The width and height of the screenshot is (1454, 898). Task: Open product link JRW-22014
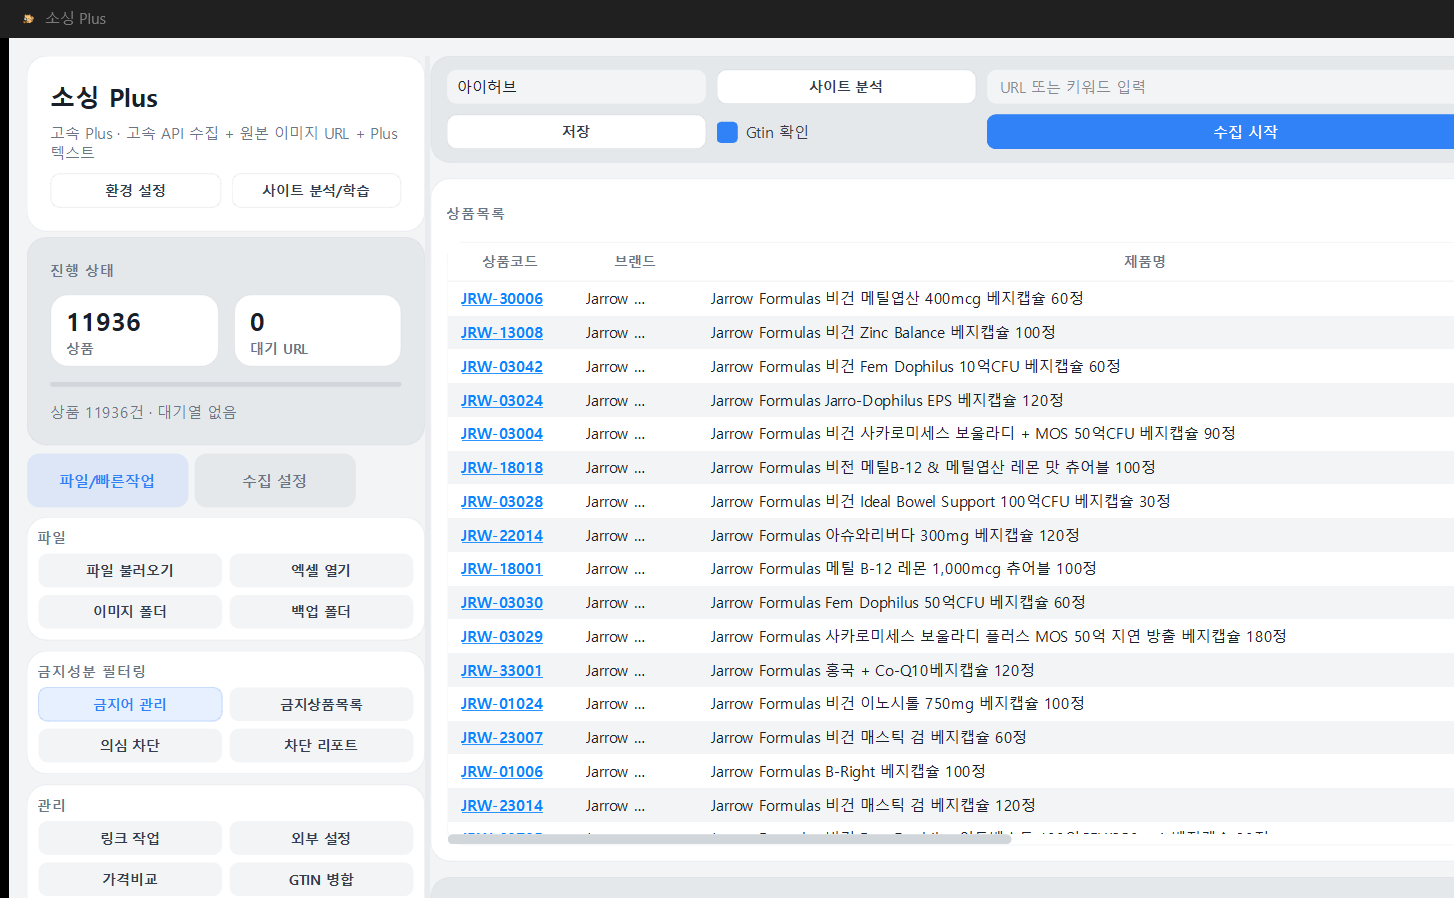pyautogui.click(x=502, y=536)
